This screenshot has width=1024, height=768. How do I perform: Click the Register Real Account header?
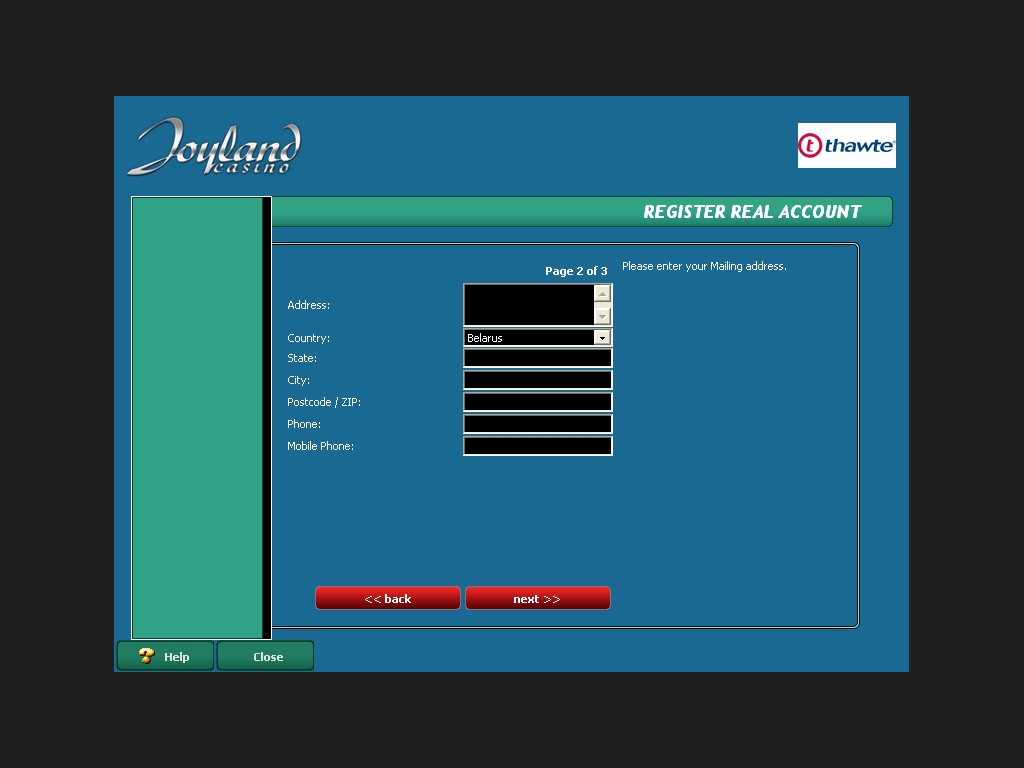[752, 212]
